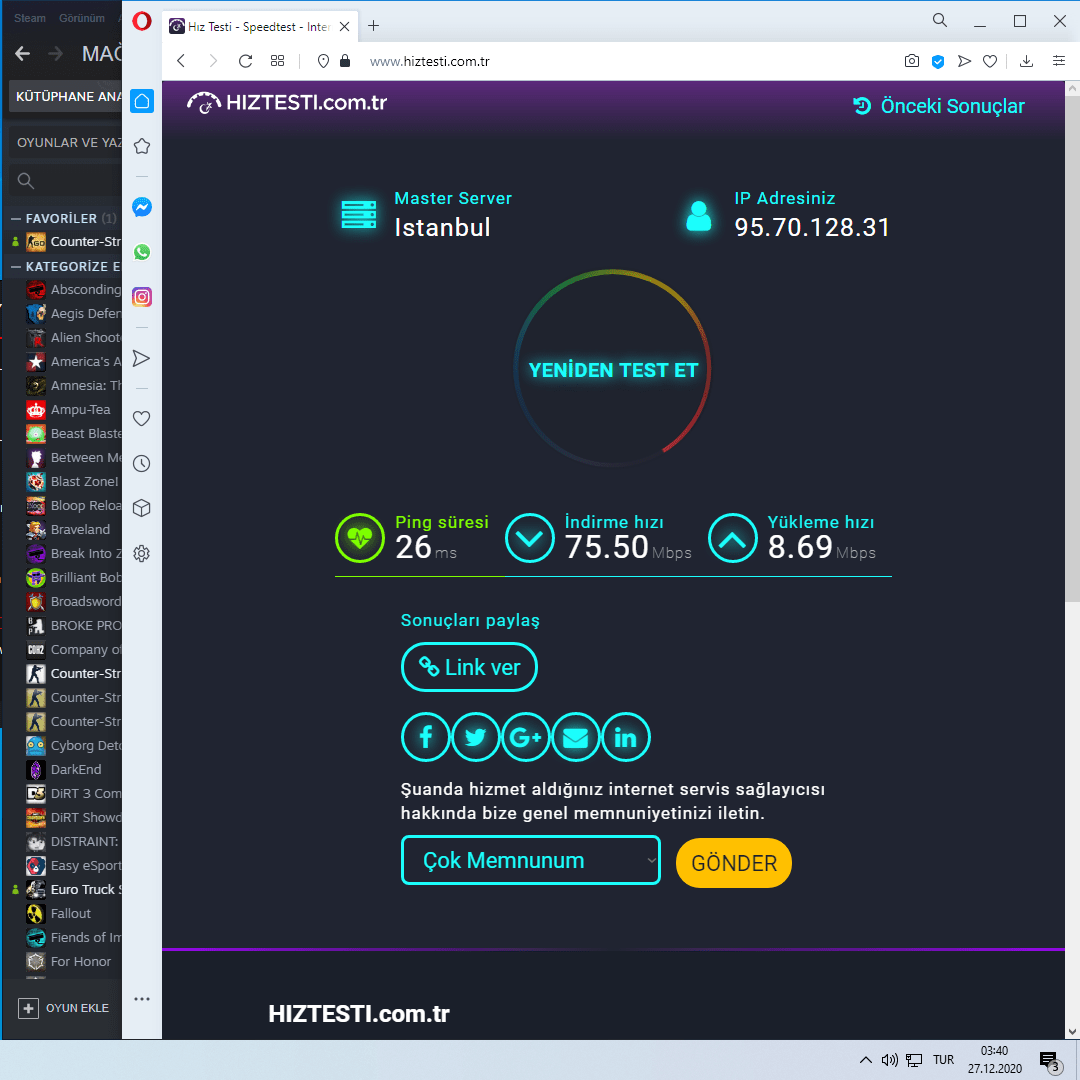Open KÜTÜPHANE ANA tab in Steam

[x=65, y=96]
